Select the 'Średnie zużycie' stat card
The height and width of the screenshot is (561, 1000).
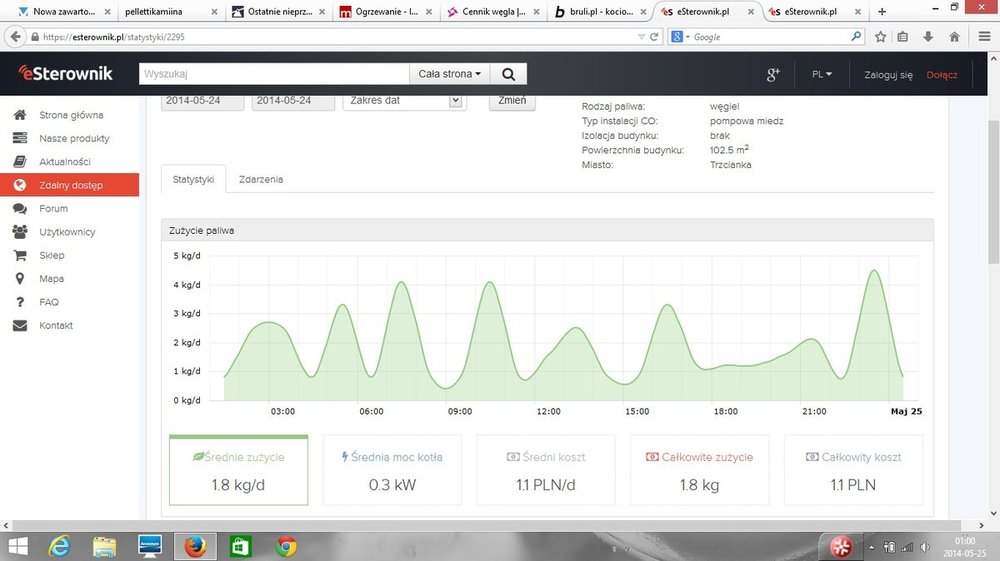click(x=238, y=470)
